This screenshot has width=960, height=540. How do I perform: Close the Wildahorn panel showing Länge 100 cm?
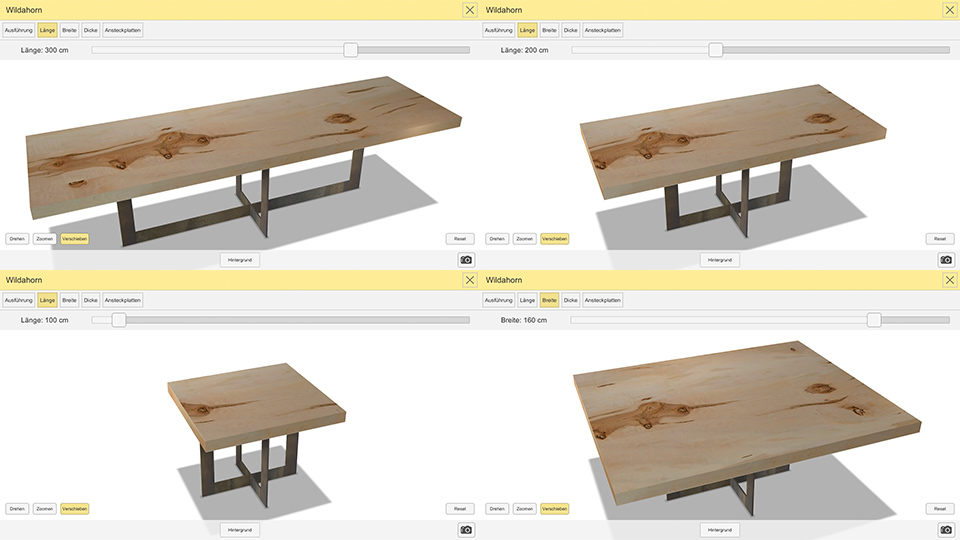tap(470, 280)
